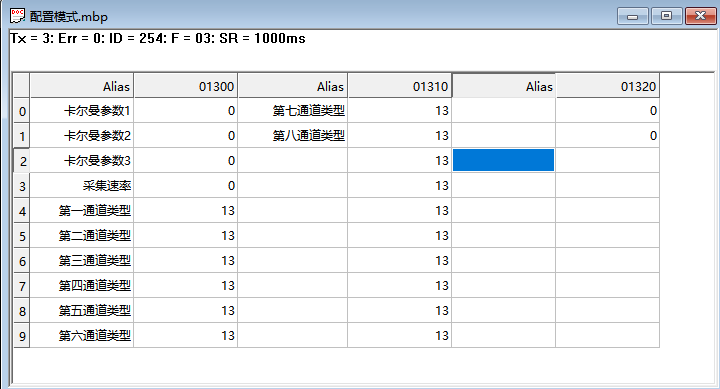Click the 第六通道类型 alias cell
Screen dimensions: 720x389
[82, 335]
